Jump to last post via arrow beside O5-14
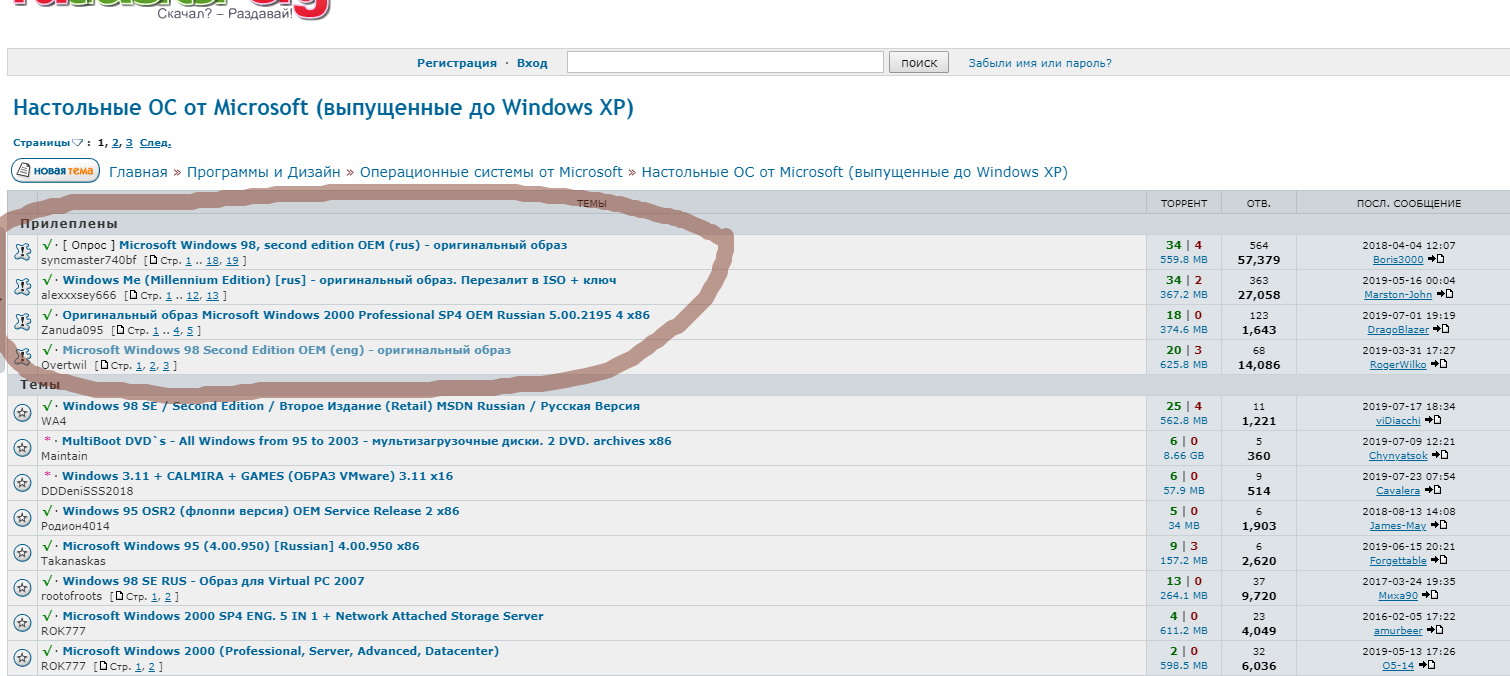The width and height of the screenshot is (1510, 676). click(x=1425, y=666)
